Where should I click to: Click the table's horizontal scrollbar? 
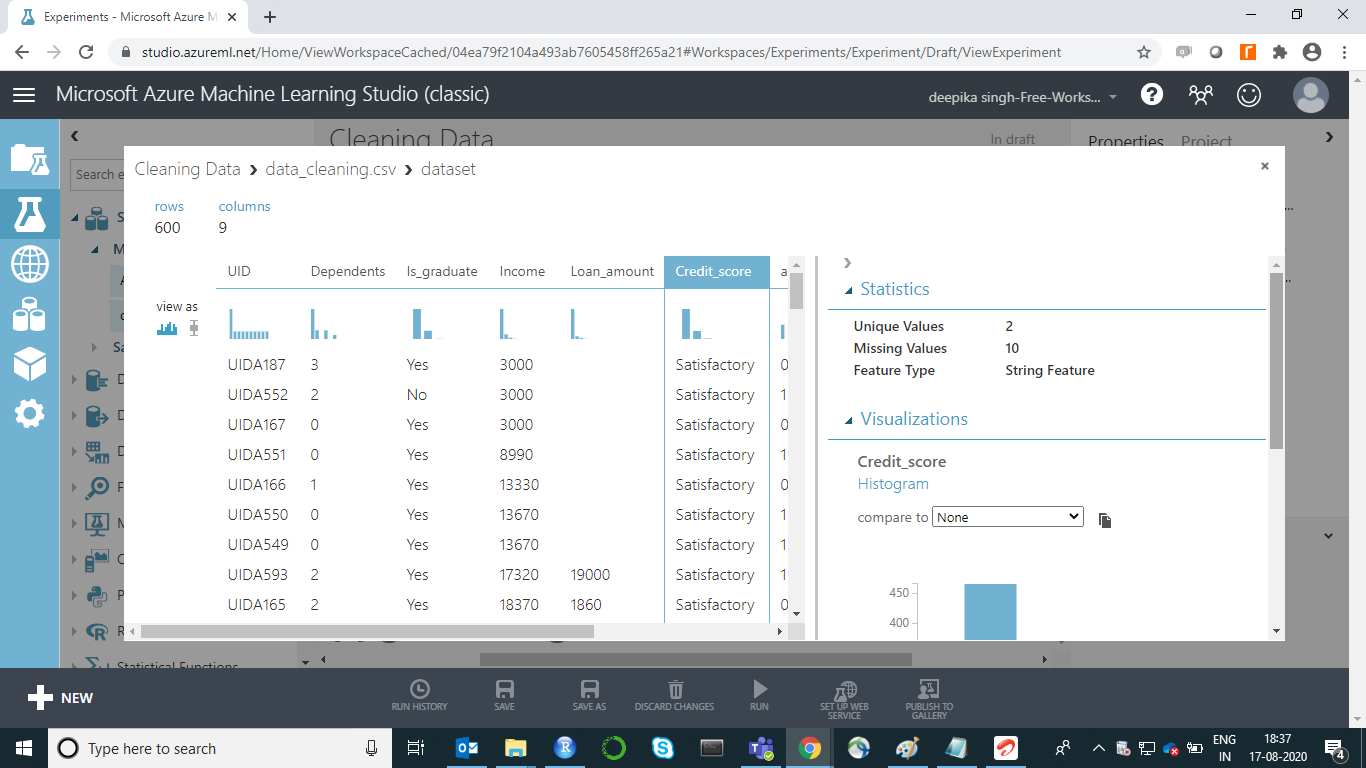367,632
